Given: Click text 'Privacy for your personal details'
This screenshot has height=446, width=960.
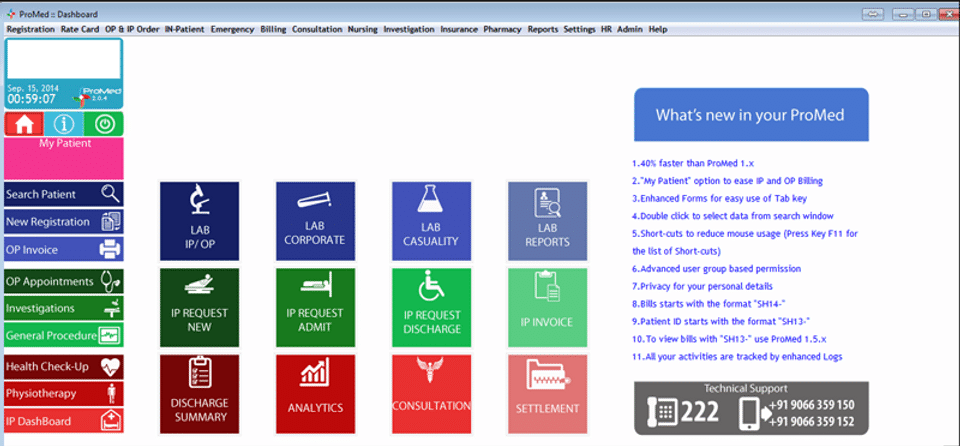Looking at the screenshot, I should click(x=702, y=286).
